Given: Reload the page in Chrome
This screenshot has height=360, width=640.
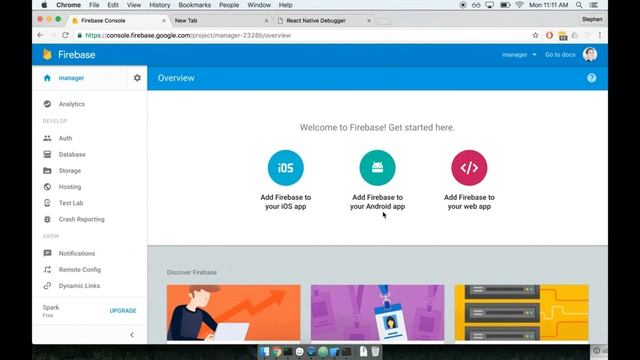Looking at the screenshot, I should click(x=65, y=36).
